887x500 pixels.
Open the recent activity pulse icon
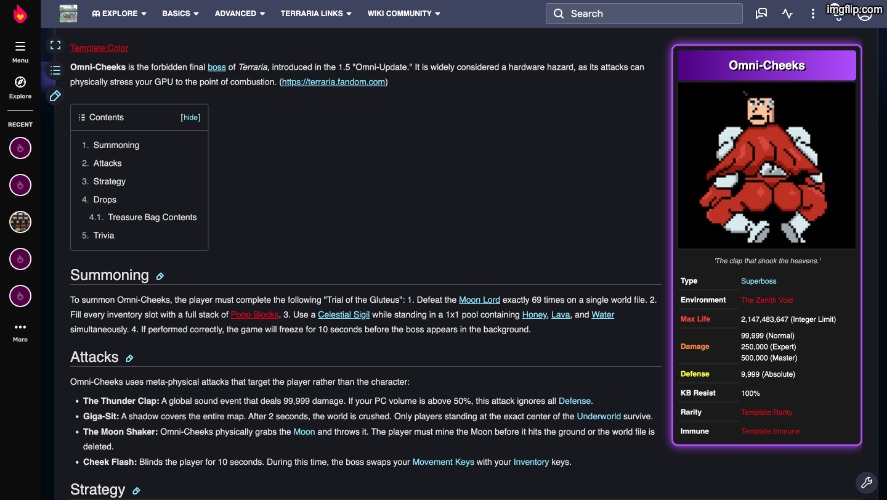(787, 14)
